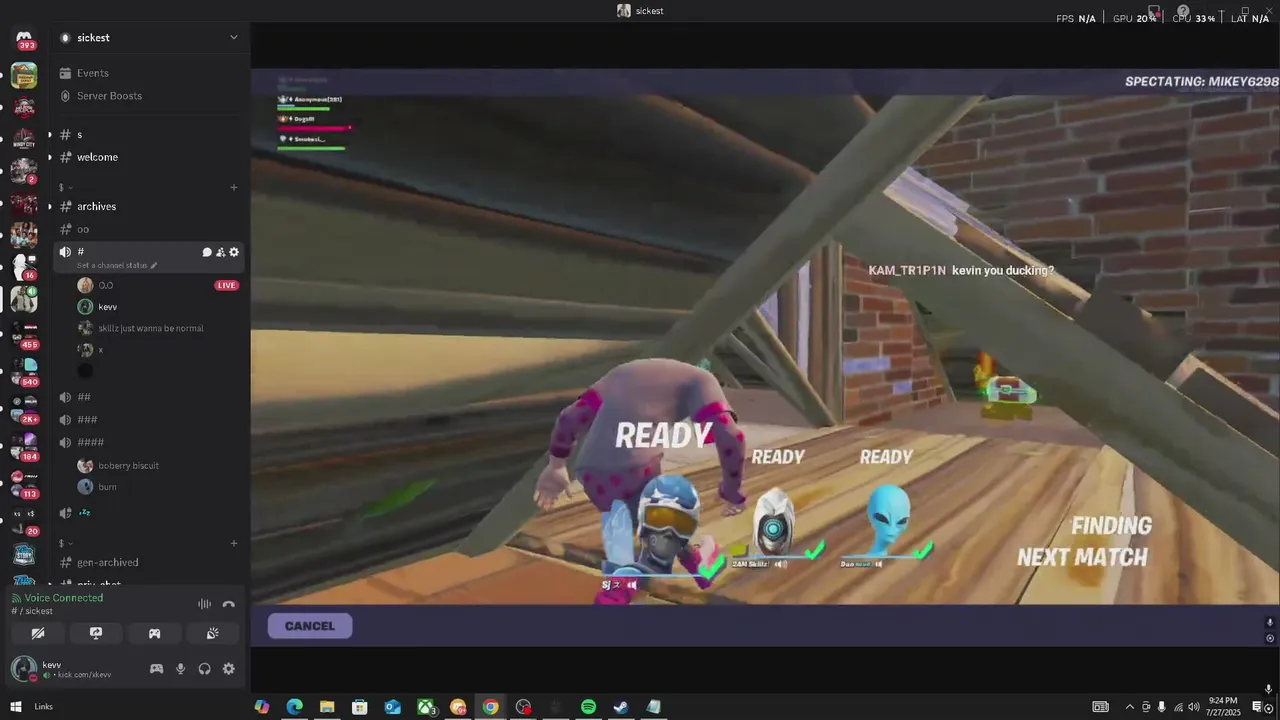Viewport: 1280px width, 720px height.
Task: Disconnect from voice with hang-up icon
Action: [x=229, y=604]
